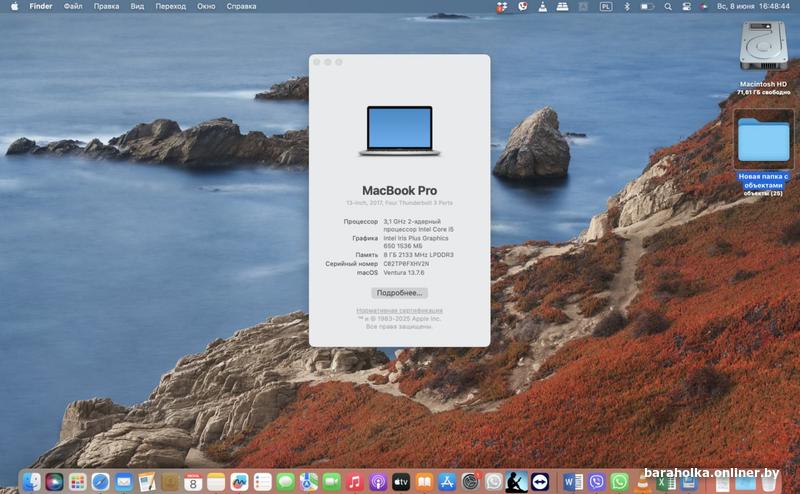Open the Файл menu
800x494 pixels.
(x=73, y=6)
